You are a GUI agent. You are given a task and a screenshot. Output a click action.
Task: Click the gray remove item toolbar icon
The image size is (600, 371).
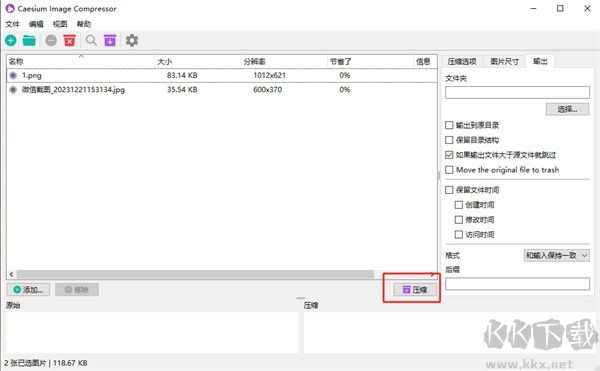pos(51,40)
